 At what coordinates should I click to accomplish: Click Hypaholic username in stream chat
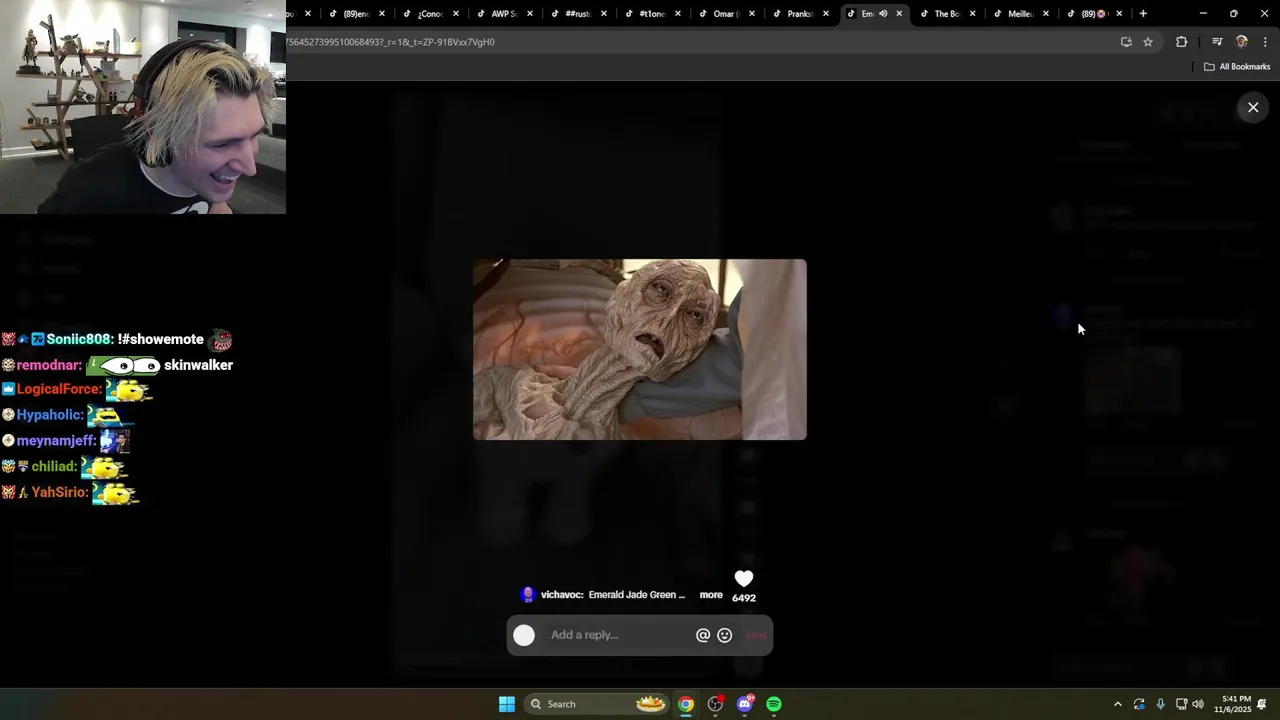[50, 415]
